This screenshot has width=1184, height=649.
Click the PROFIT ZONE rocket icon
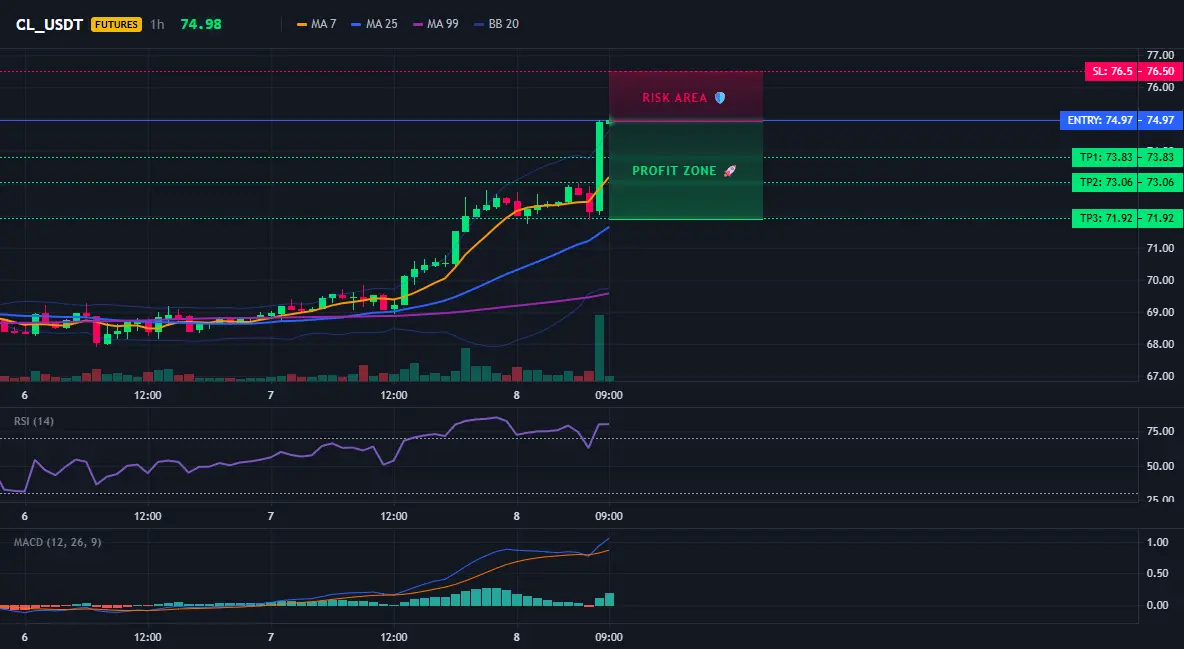(x=729, y=171)
